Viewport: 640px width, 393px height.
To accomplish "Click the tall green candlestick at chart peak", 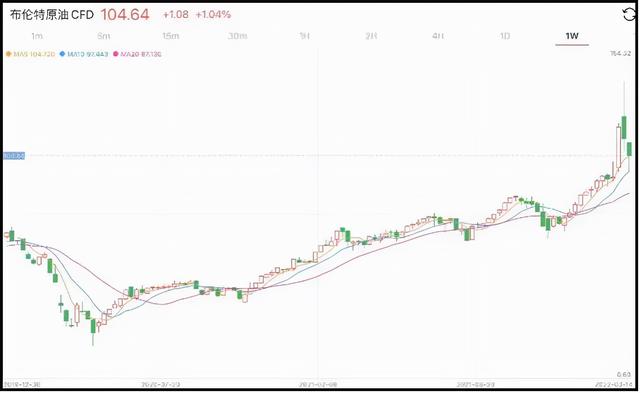I will click(x=624, y=128).
